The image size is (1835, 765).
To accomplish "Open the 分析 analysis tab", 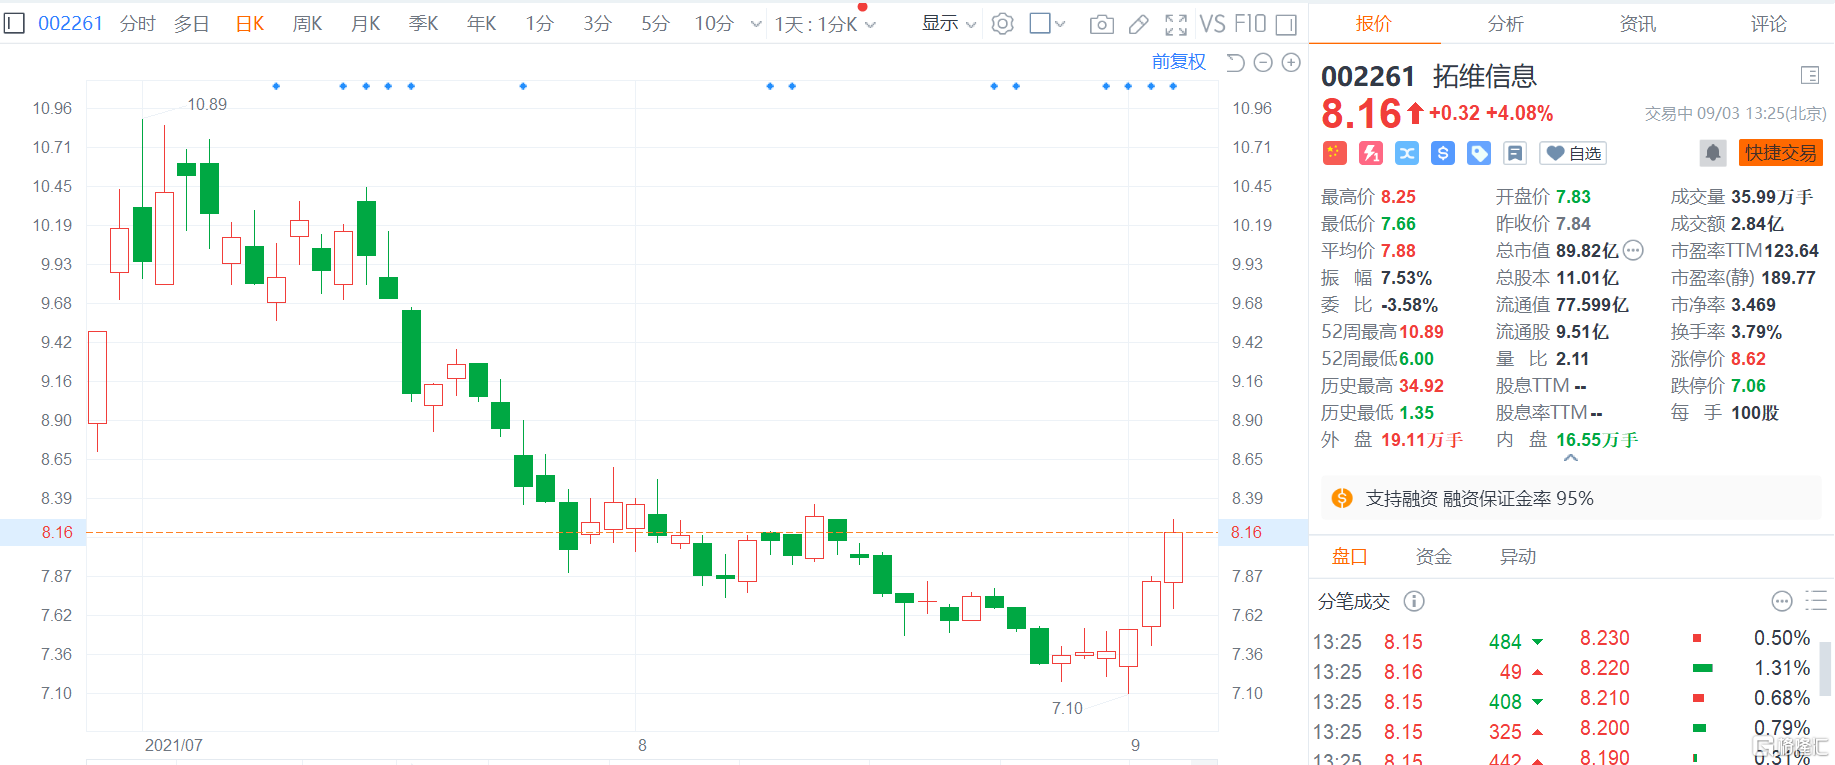I will click(1506, 24).
